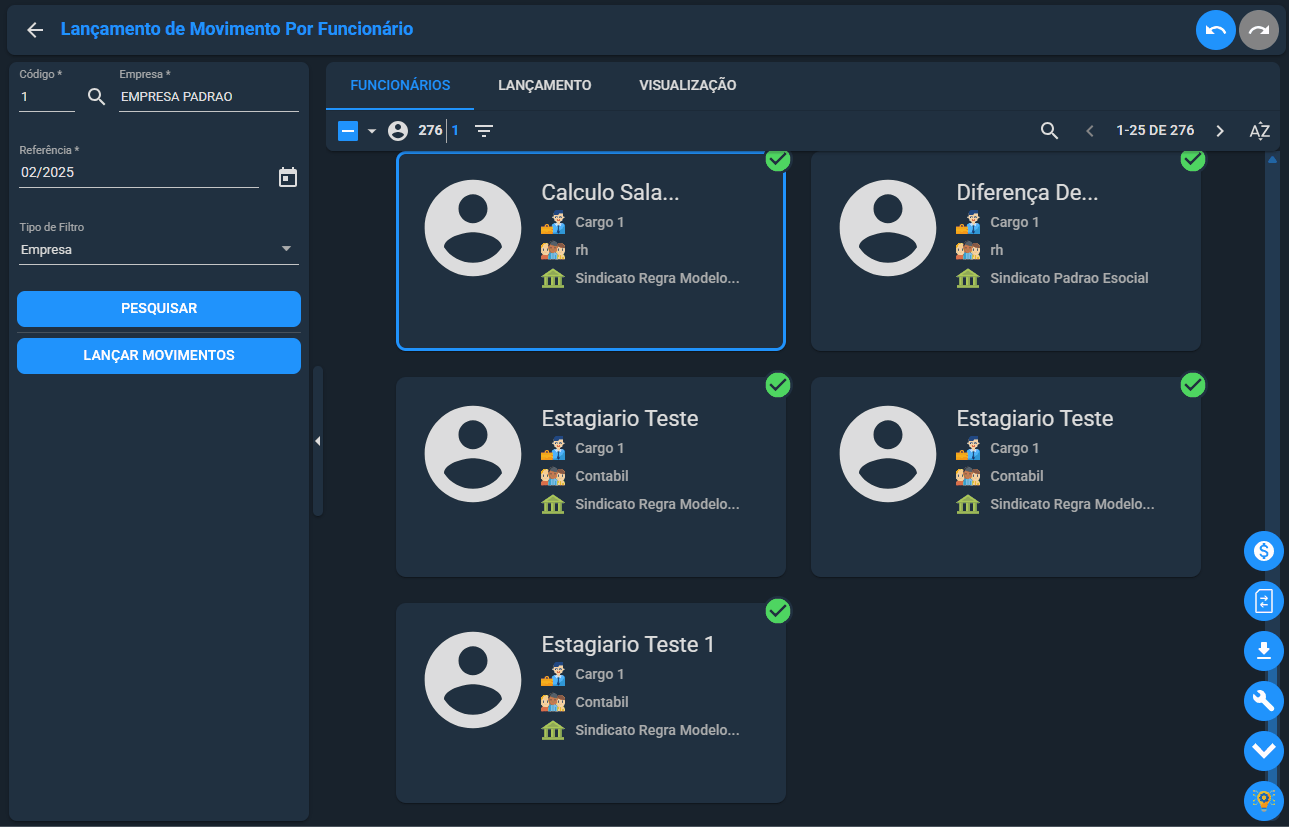Click the Código input field
The width and height of the screenshot is (1289, 827).
(47, 98)
